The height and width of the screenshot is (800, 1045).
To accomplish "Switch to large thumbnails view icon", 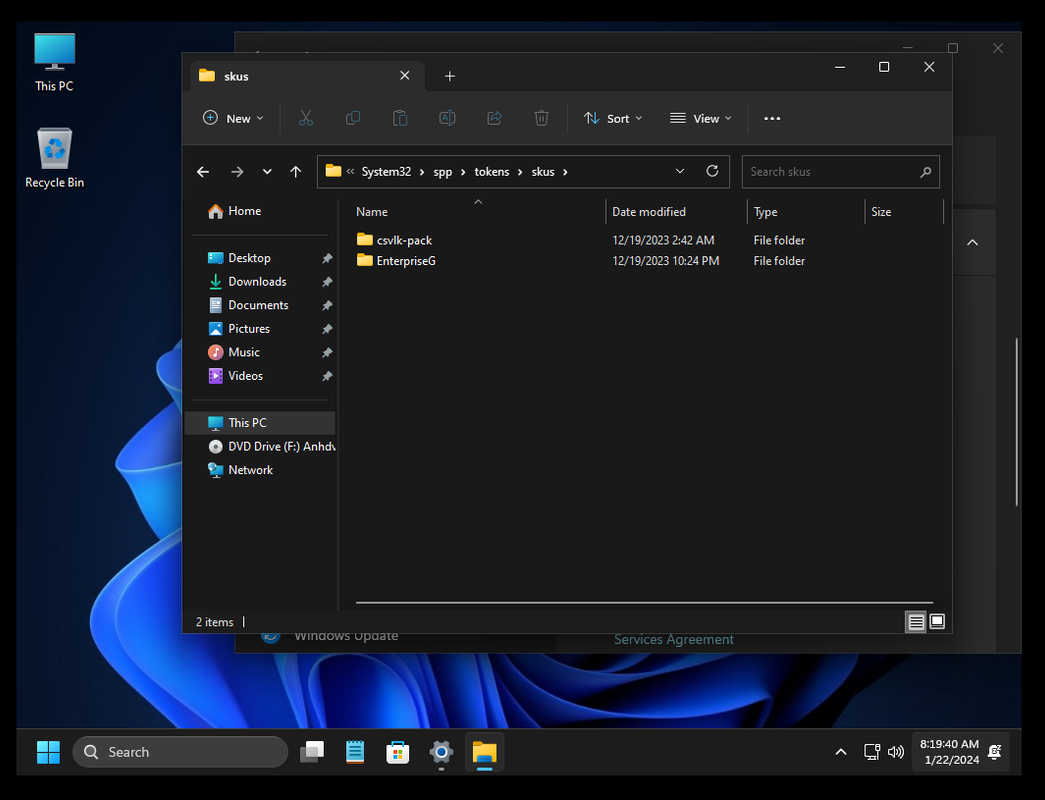I will click(937, 622).
